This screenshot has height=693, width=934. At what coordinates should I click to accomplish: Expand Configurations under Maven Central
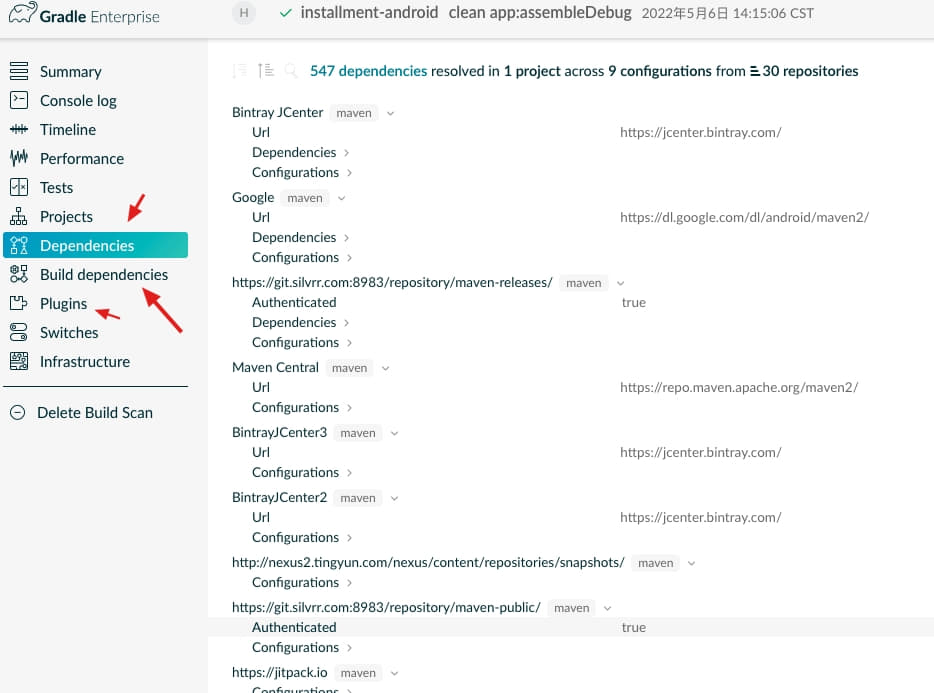(x=302, y=407)
